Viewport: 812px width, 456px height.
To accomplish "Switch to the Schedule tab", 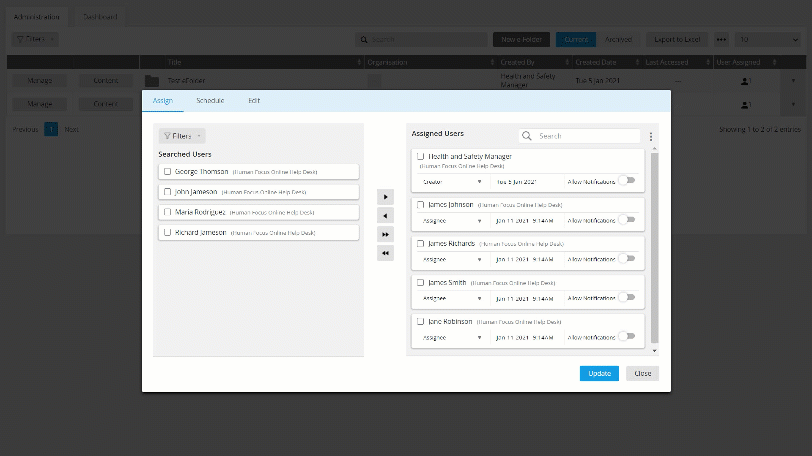I will [x=210, y=101].
